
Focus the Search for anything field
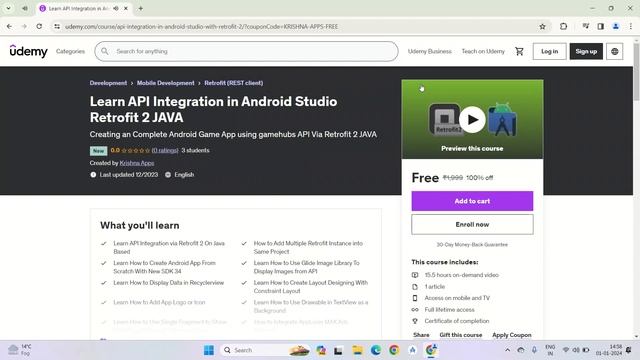tap(247, 51)
